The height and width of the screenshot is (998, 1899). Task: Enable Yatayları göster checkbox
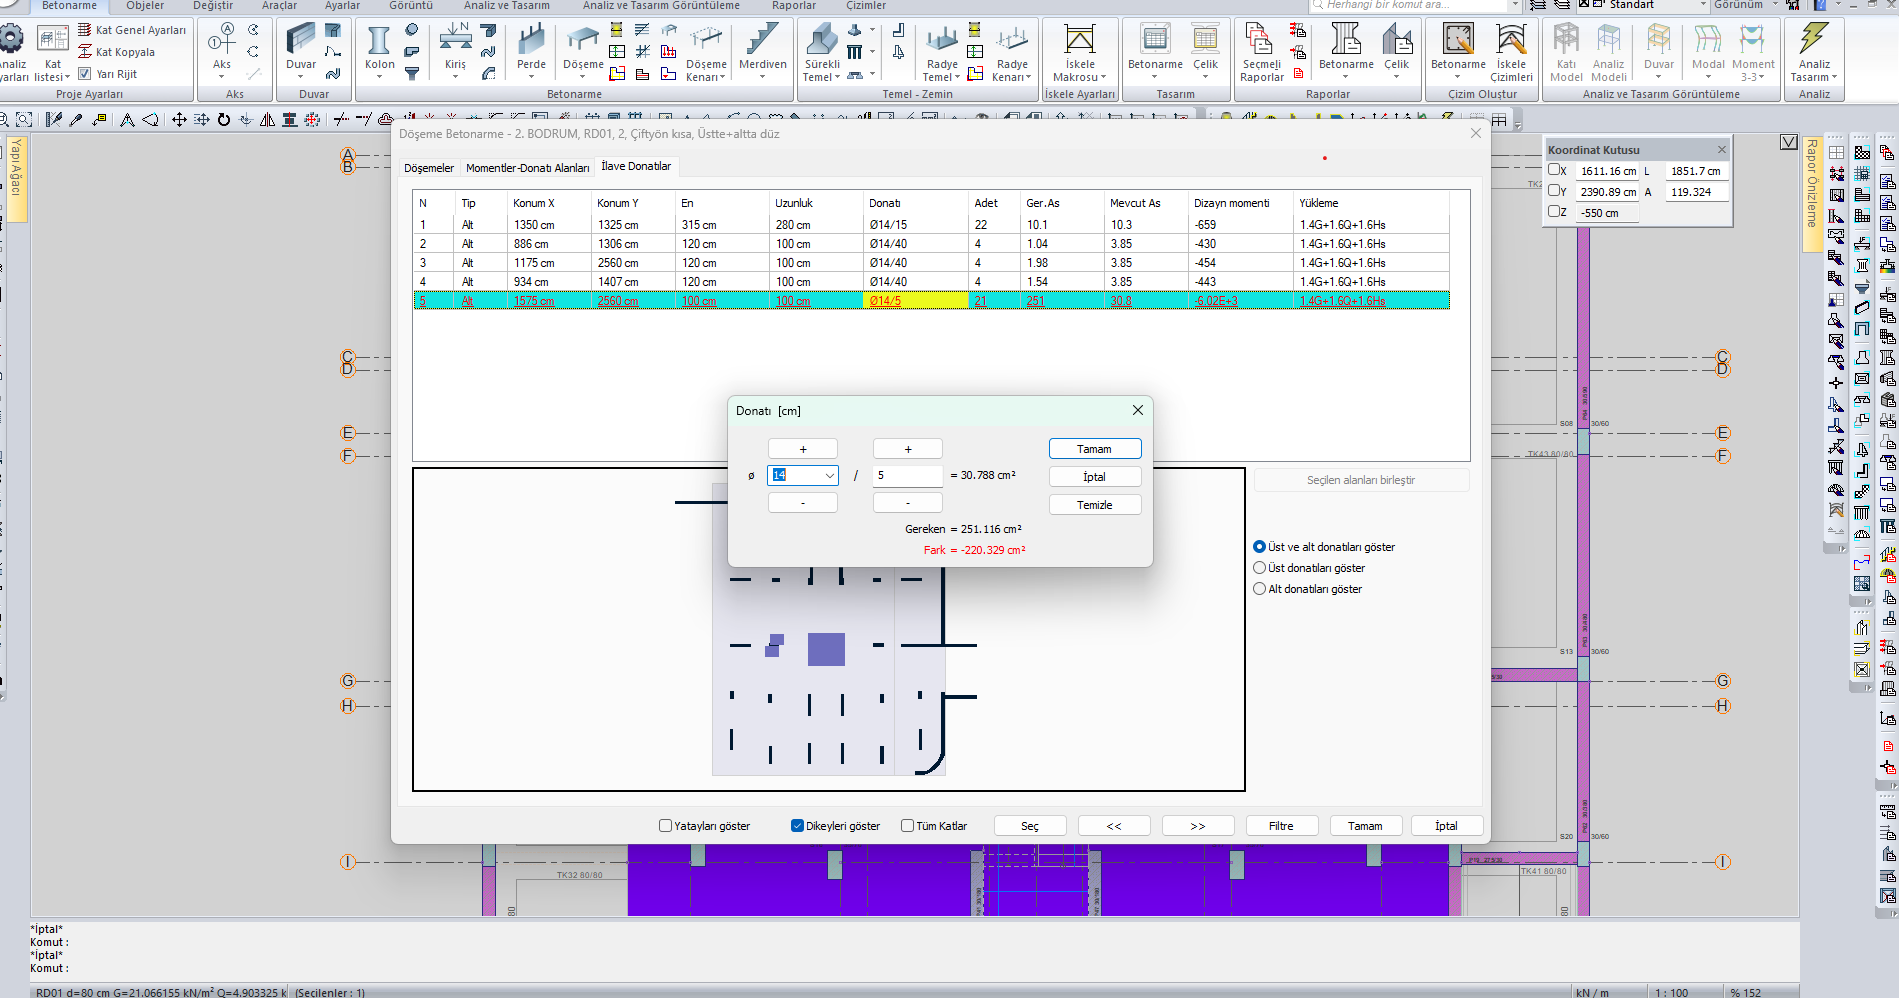[x=665, y=826]
